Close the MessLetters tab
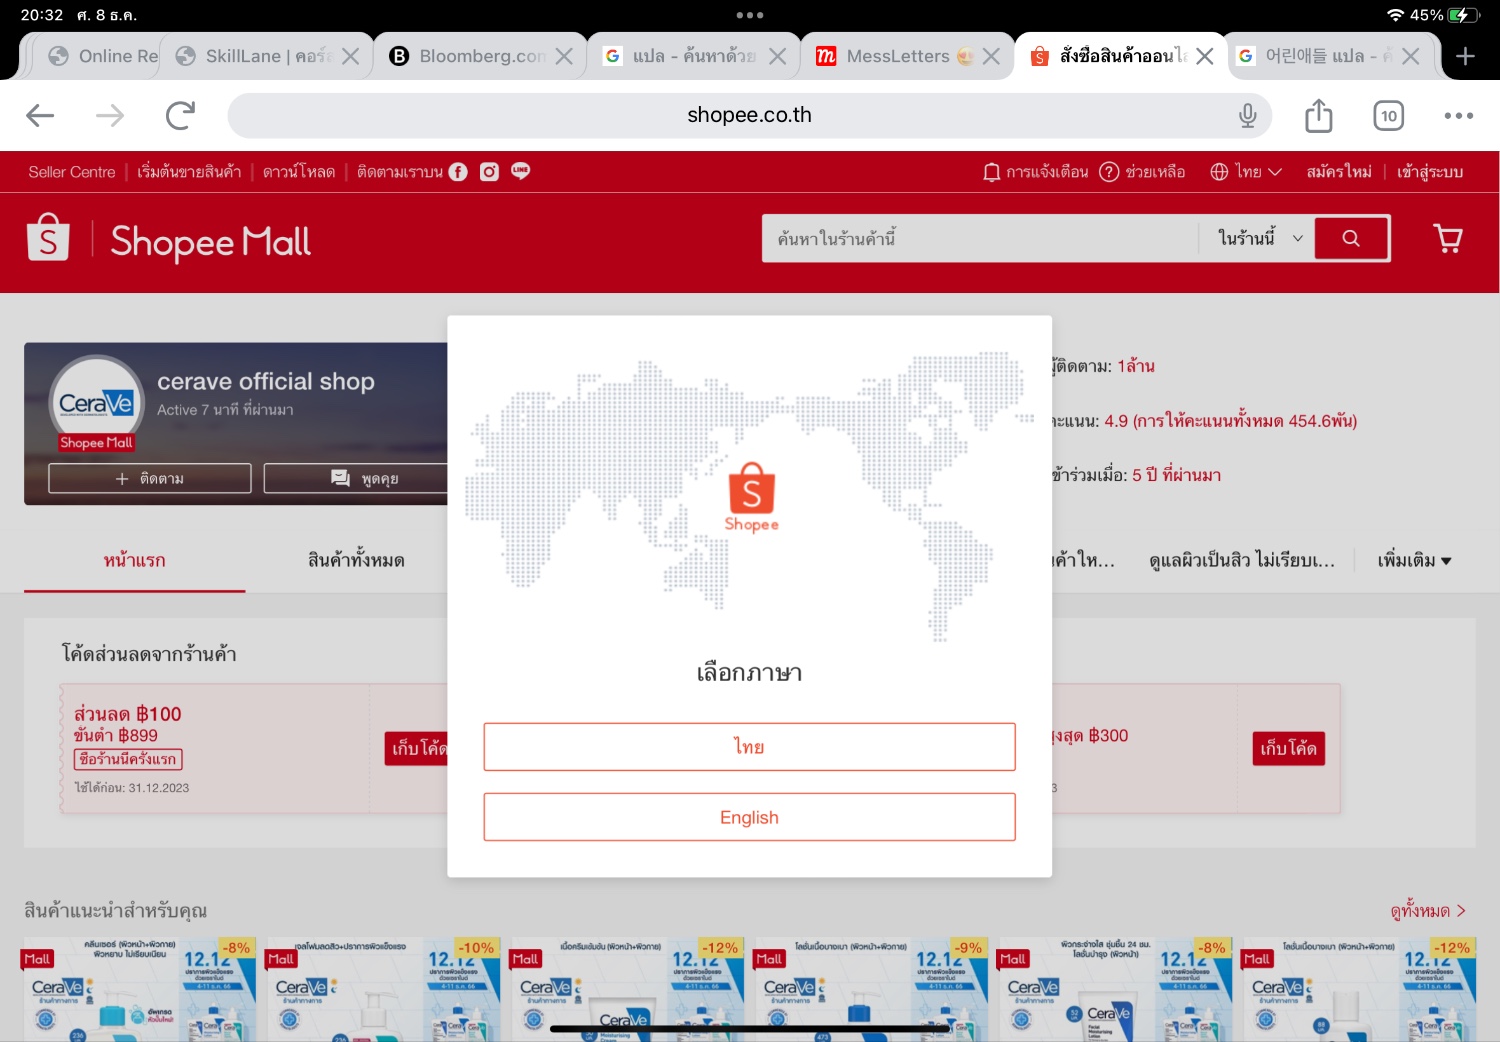 [991, 56]
